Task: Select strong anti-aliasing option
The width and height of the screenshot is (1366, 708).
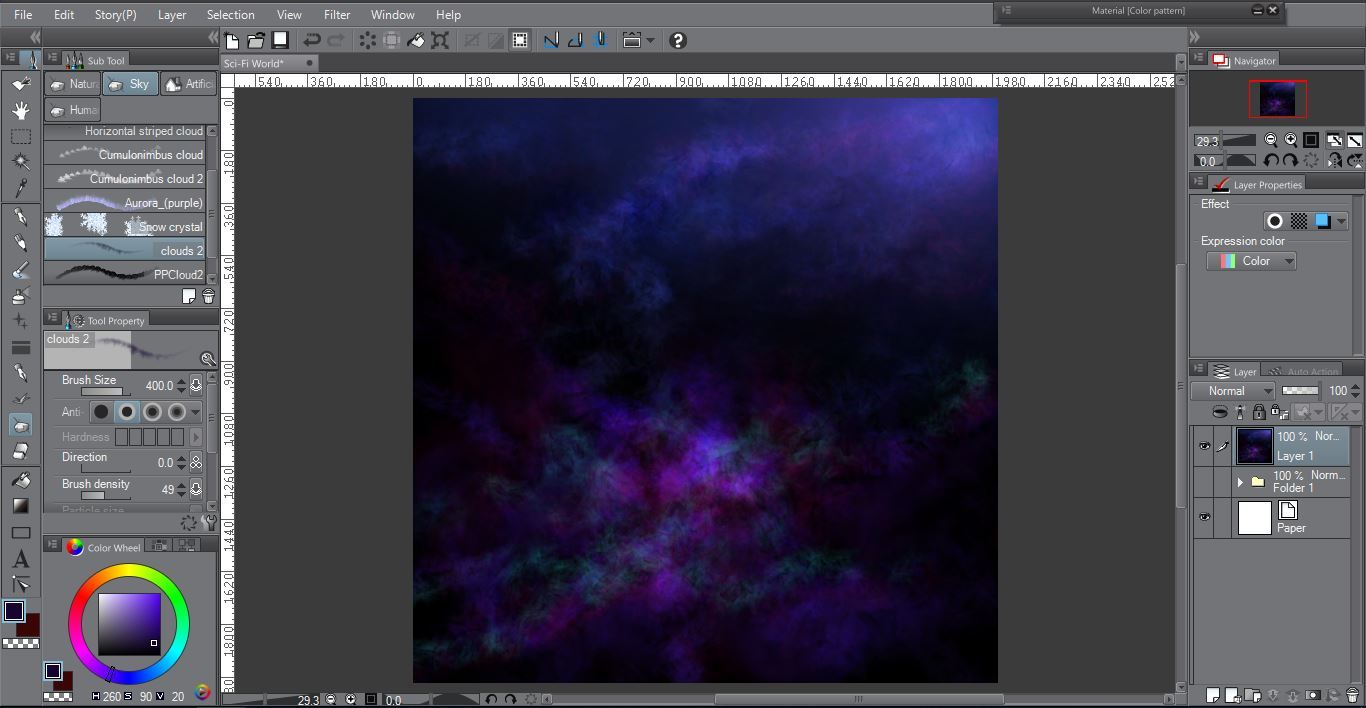Action: tap(177, 411)
